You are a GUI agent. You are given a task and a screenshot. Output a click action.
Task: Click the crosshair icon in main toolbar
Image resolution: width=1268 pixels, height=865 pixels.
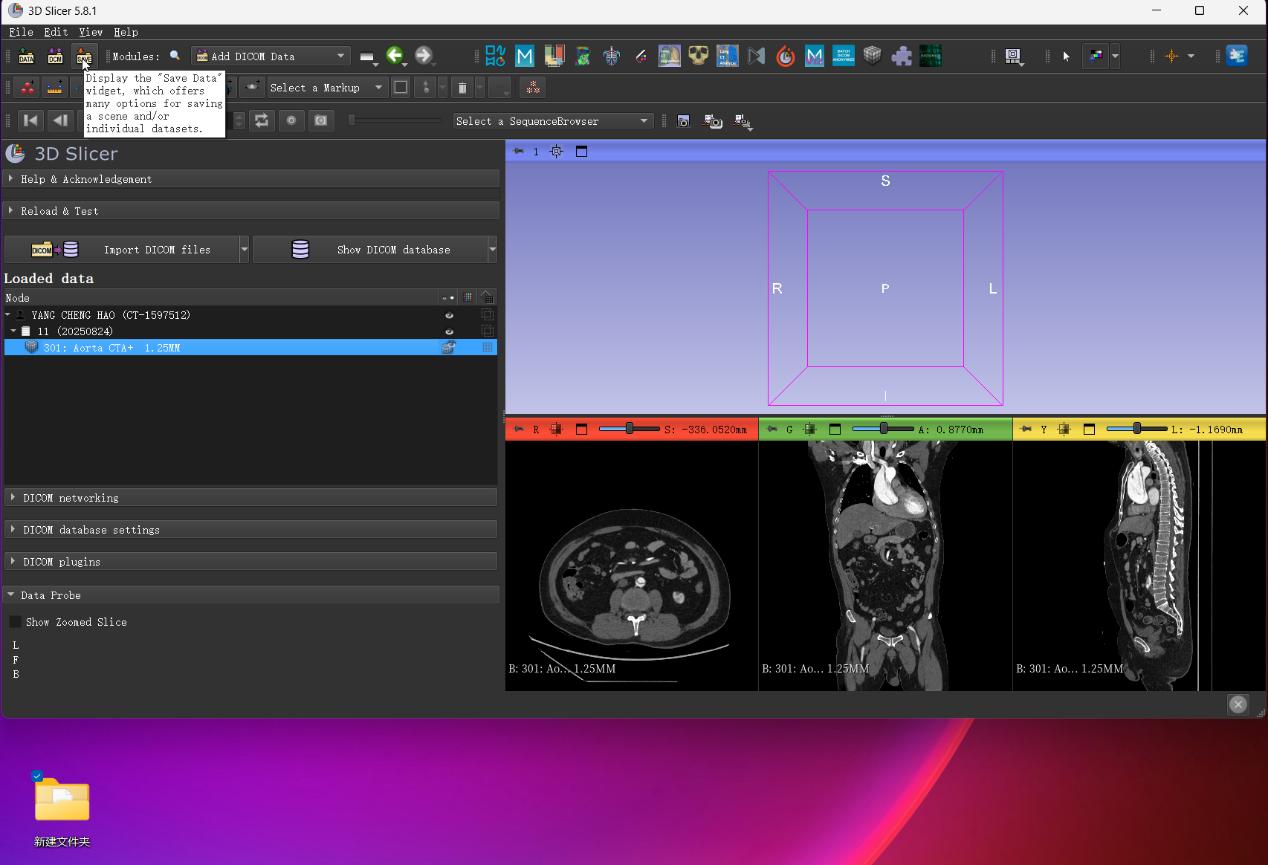tap(1172, 56)
